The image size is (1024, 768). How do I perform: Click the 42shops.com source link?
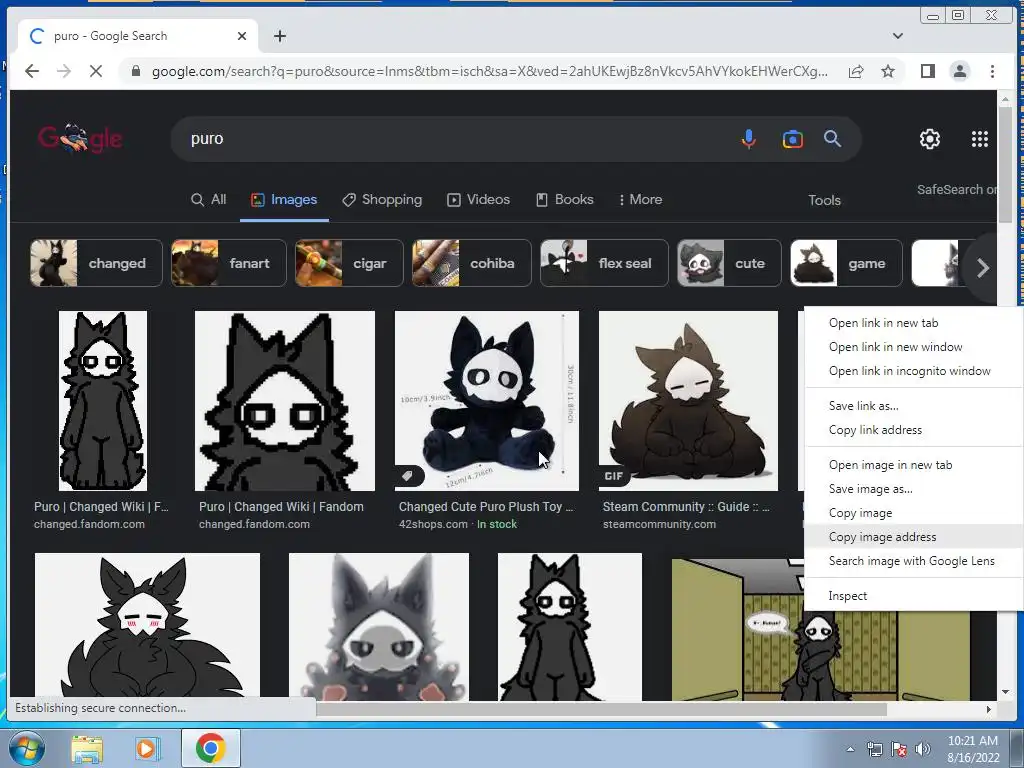click(x=433, y=524)
